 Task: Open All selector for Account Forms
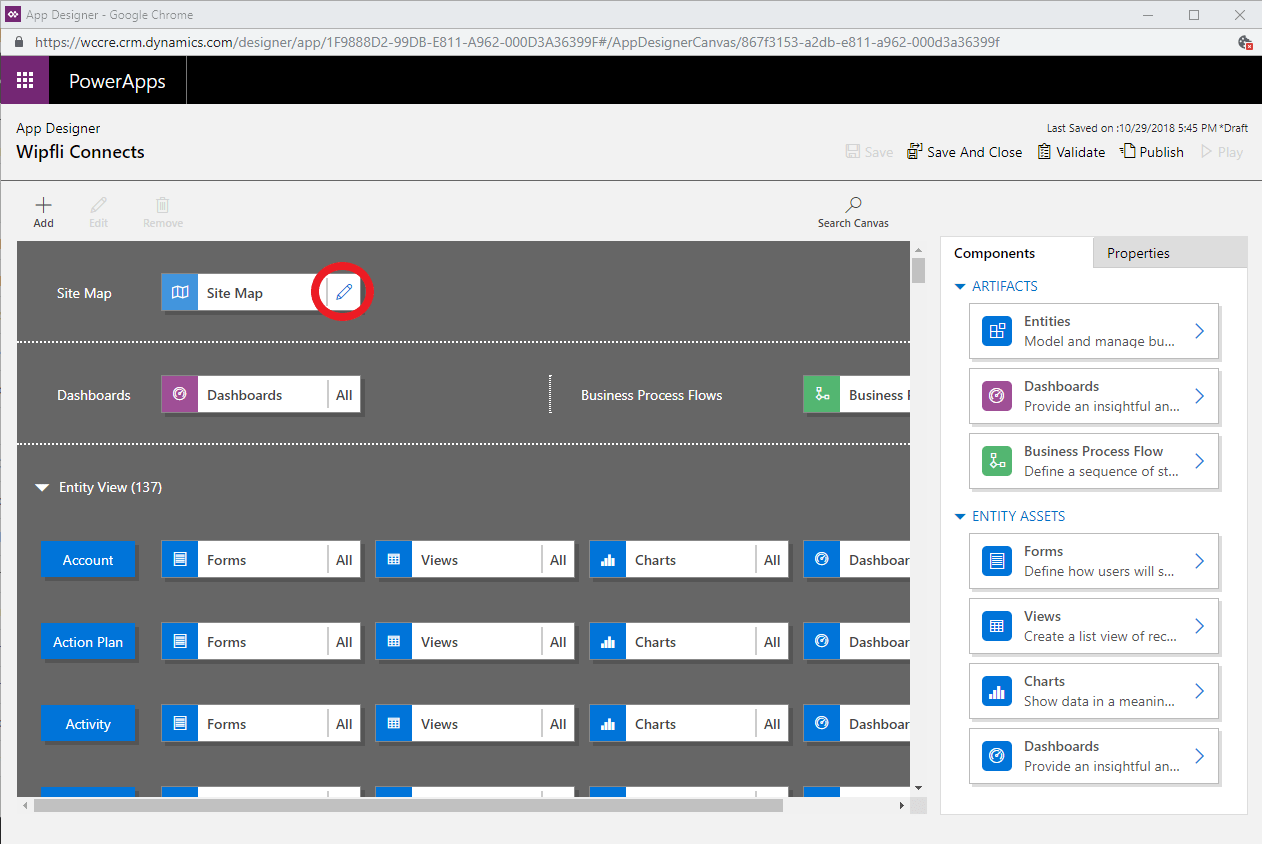[x=344, y=560]
